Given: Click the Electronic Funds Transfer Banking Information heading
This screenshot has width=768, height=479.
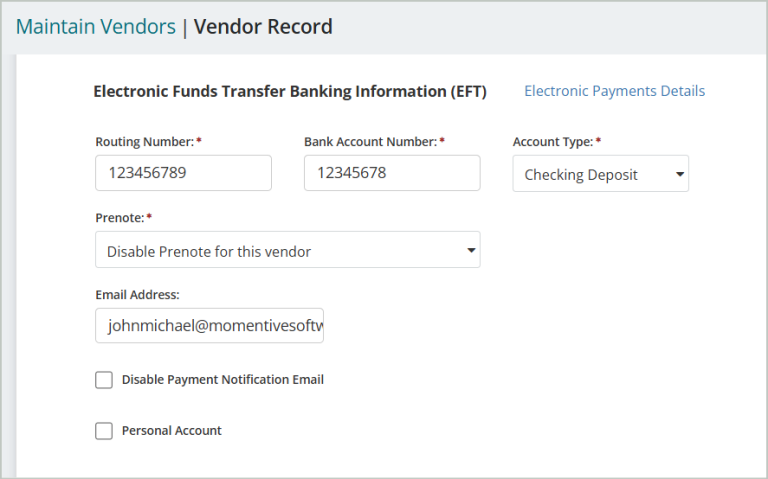Looking at the screenshot, I should [x=290, y=92].
